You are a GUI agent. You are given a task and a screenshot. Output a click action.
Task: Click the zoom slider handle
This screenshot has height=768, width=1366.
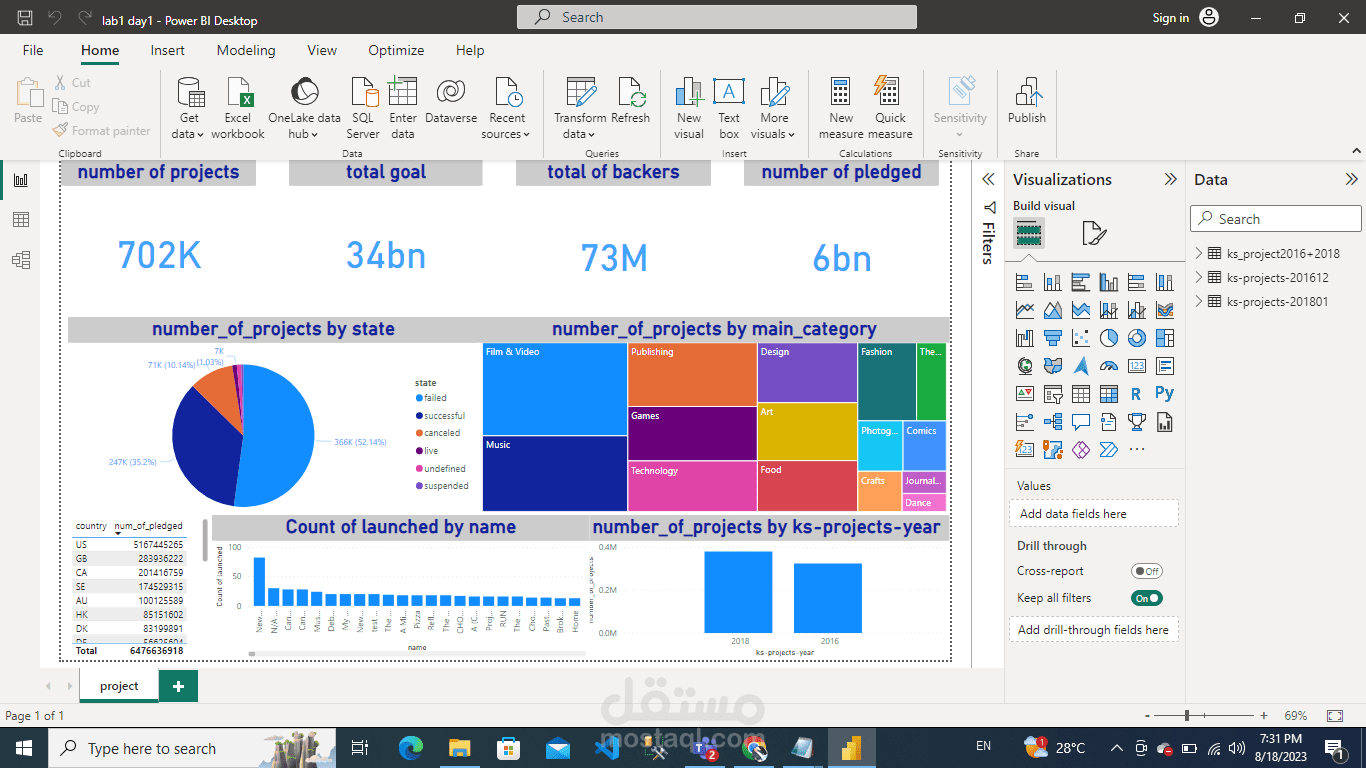tap(1187, 716)
